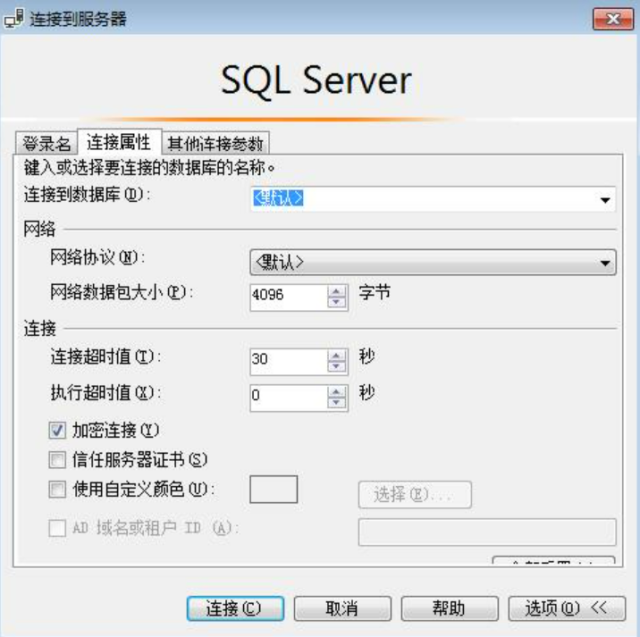Decrease network packet size with down arrow

(x=337, y=301)
